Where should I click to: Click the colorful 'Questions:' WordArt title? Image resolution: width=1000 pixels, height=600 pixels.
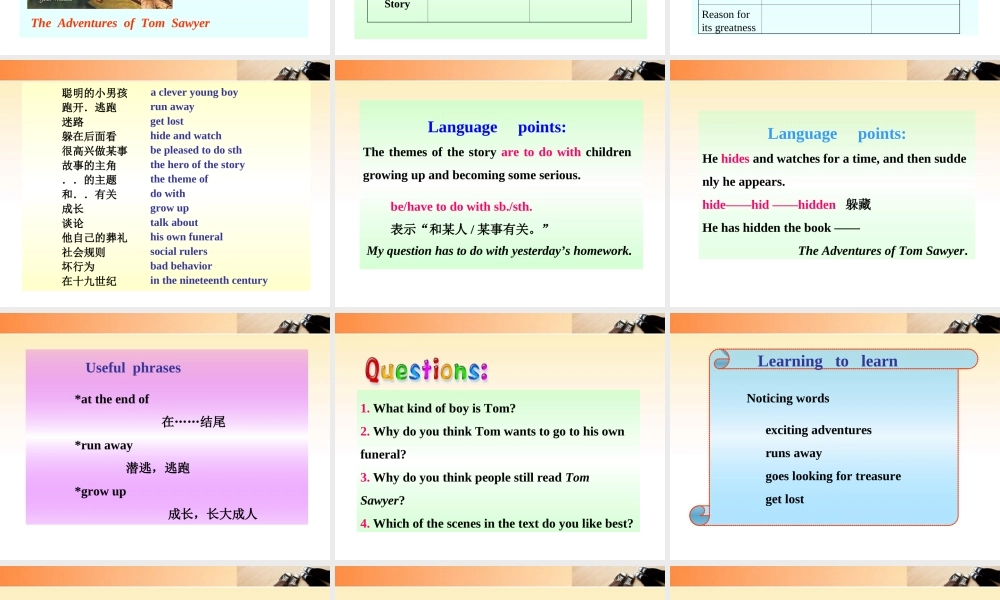point(426,370)
